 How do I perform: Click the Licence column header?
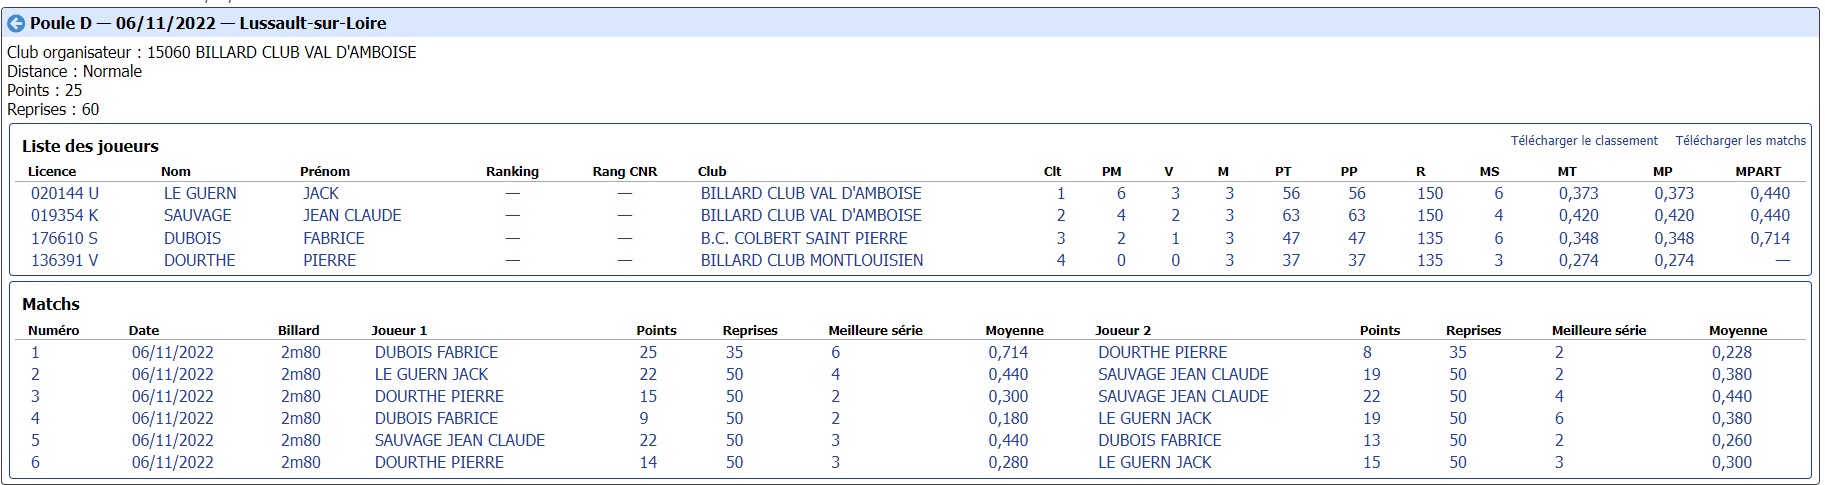pyautogui.click(x=52, y=172)
